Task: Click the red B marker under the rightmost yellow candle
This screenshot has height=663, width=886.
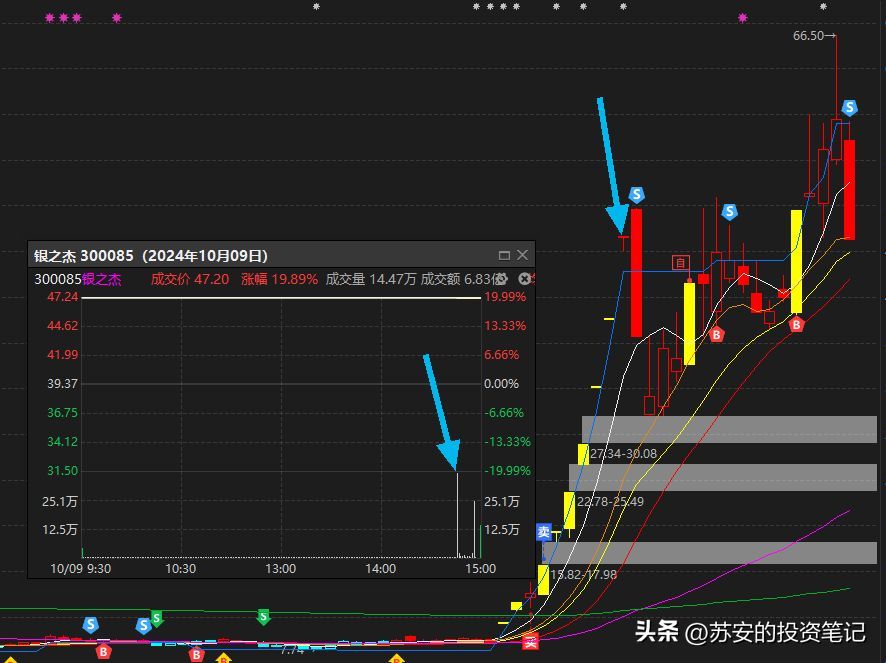Action: point(797,324)
